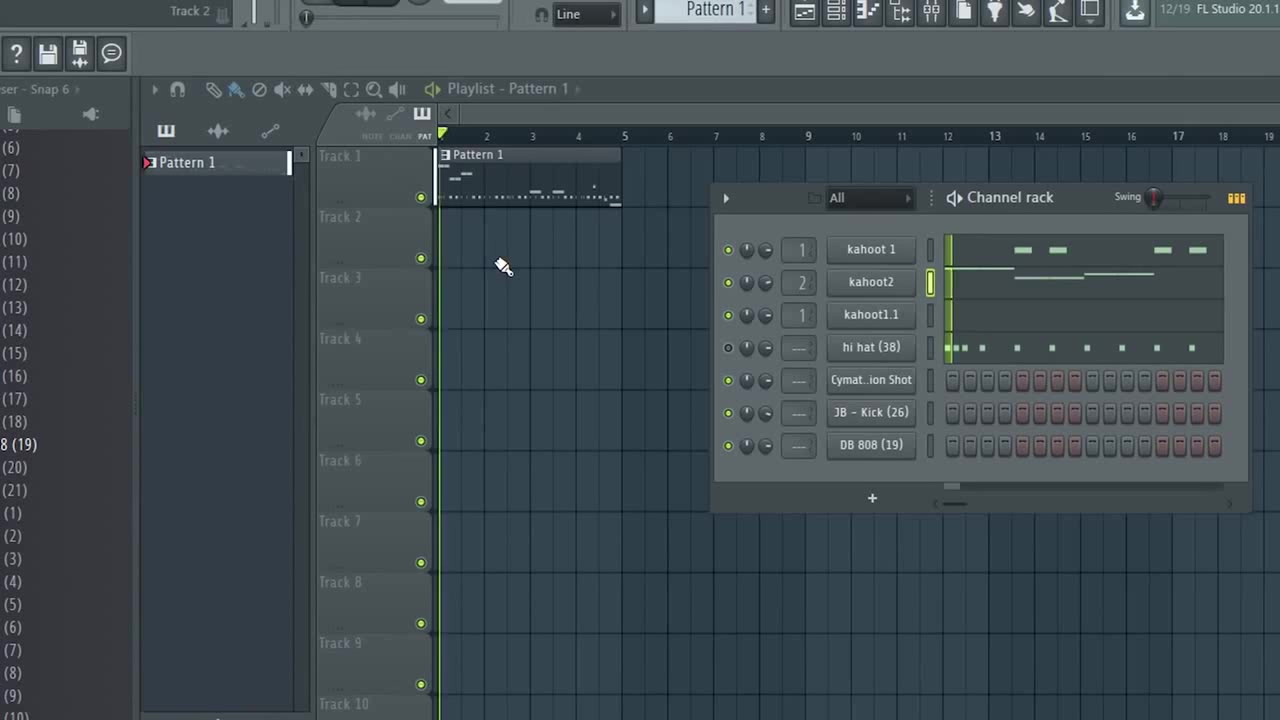
Task: Select Pattern 1 in the picker list
Action: 218,163
